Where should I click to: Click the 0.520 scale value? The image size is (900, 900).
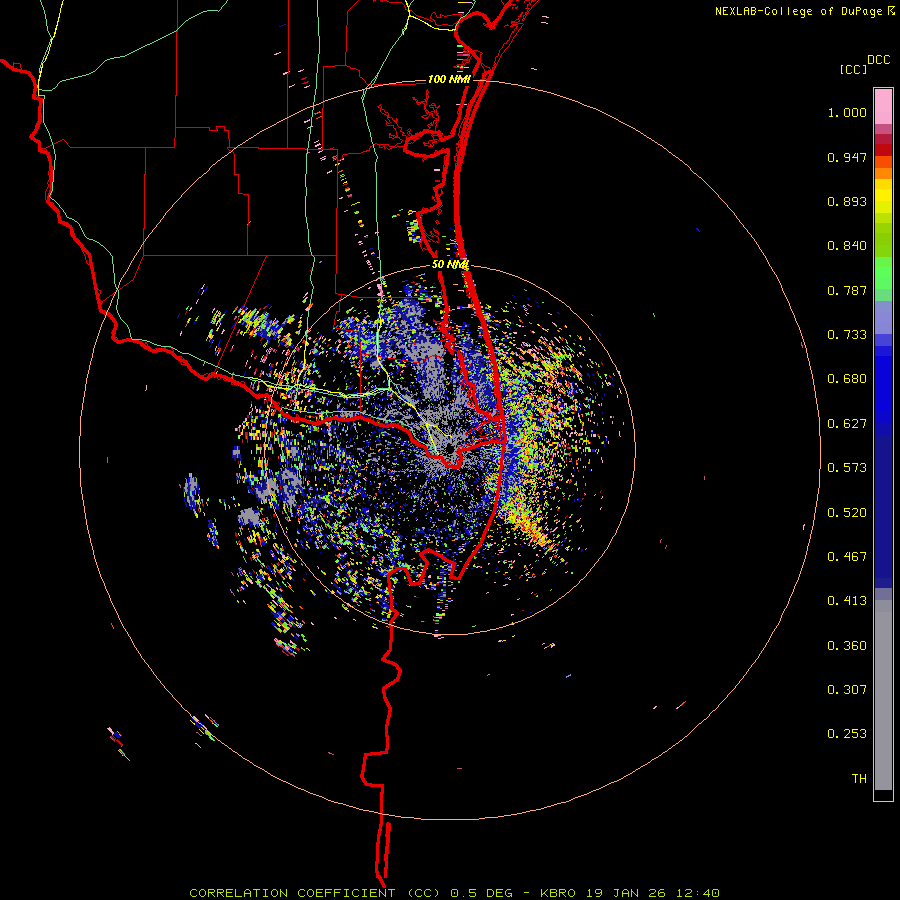[x=847, y=513]
